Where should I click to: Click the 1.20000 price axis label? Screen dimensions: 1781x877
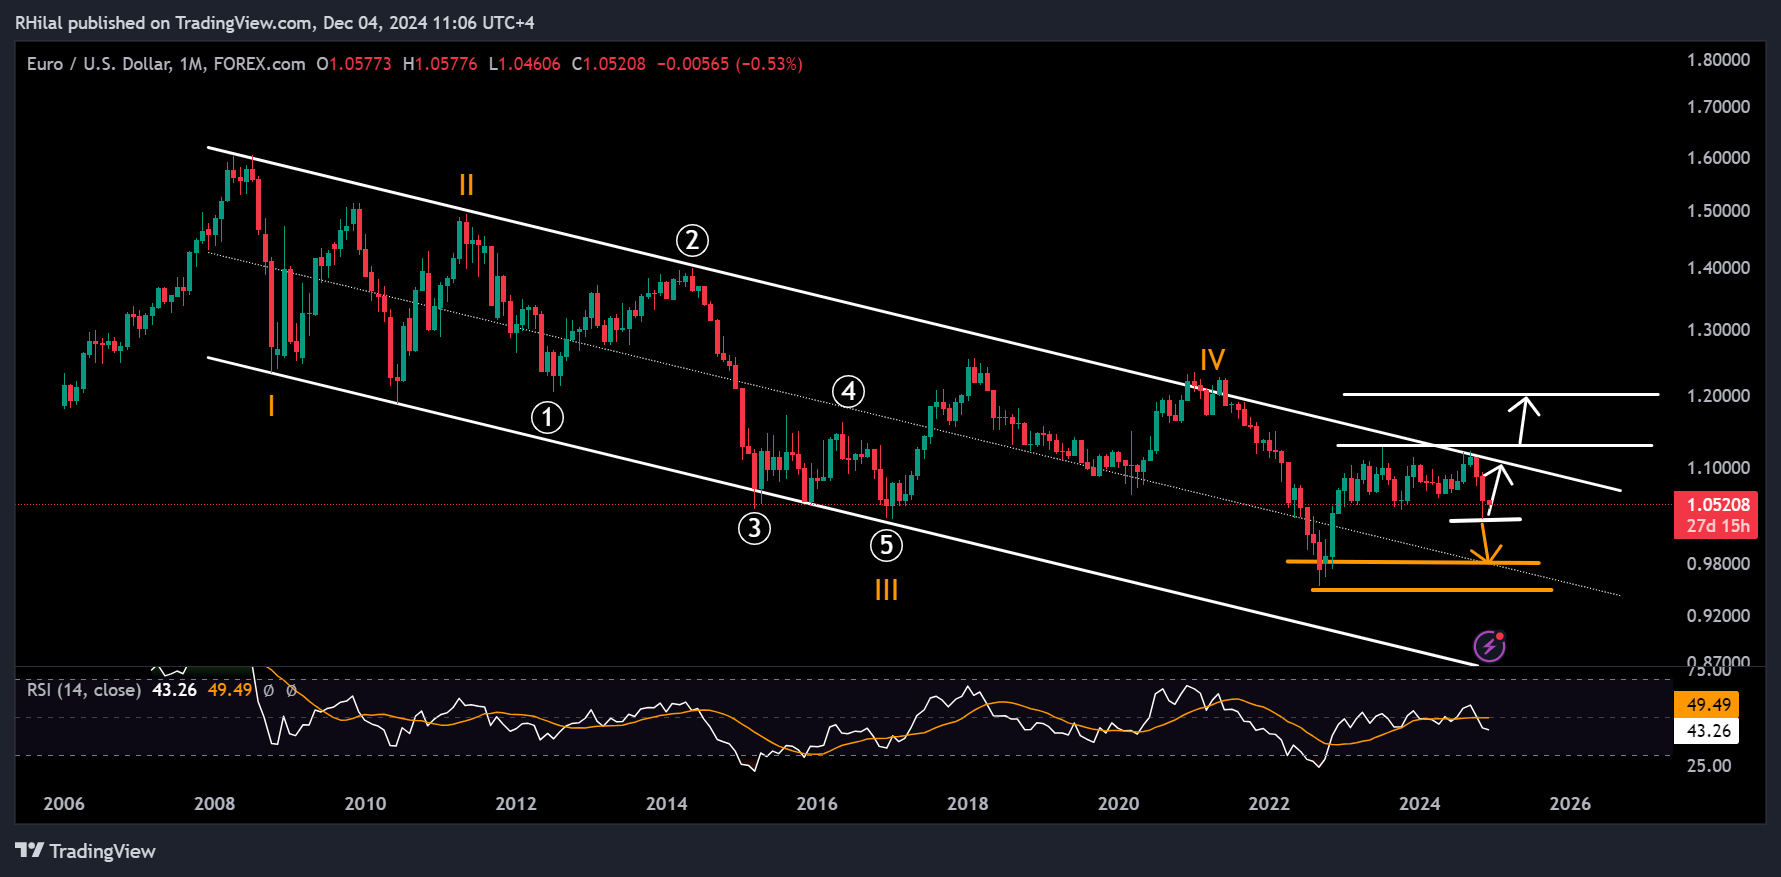coord(1718,396)
